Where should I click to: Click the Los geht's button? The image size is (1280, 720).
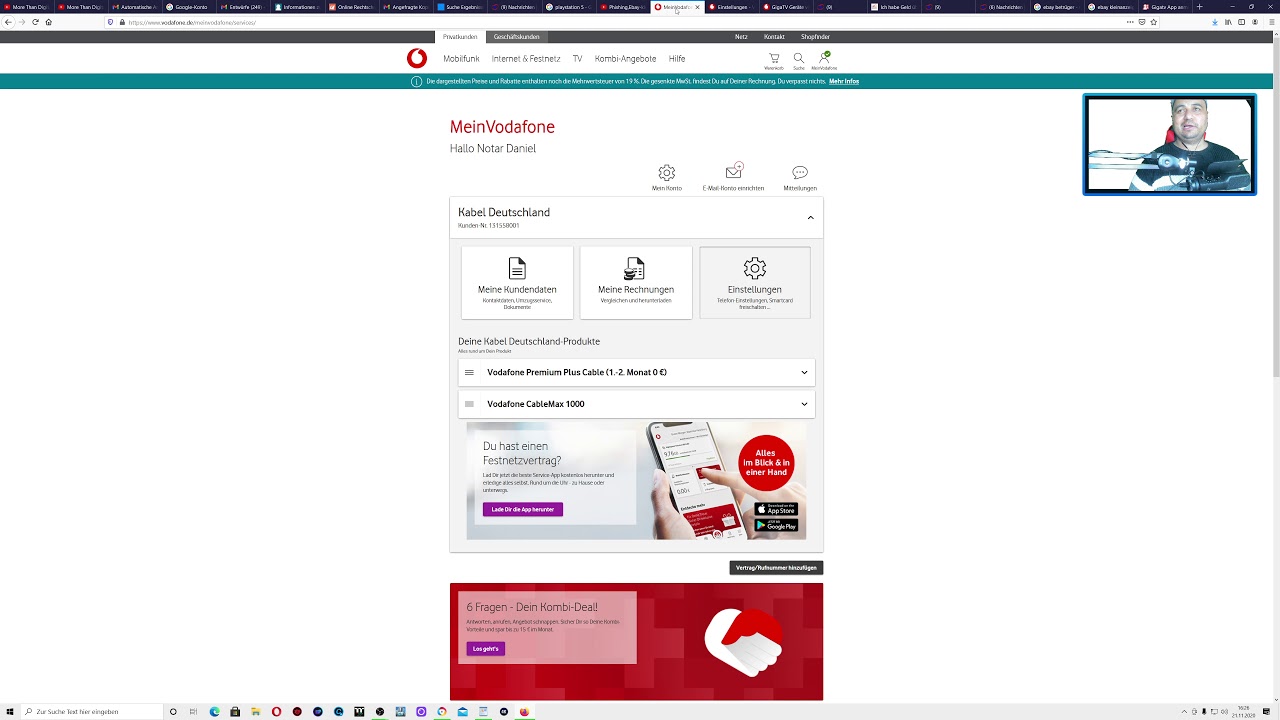pyautogui.click(x=485, y=649)
